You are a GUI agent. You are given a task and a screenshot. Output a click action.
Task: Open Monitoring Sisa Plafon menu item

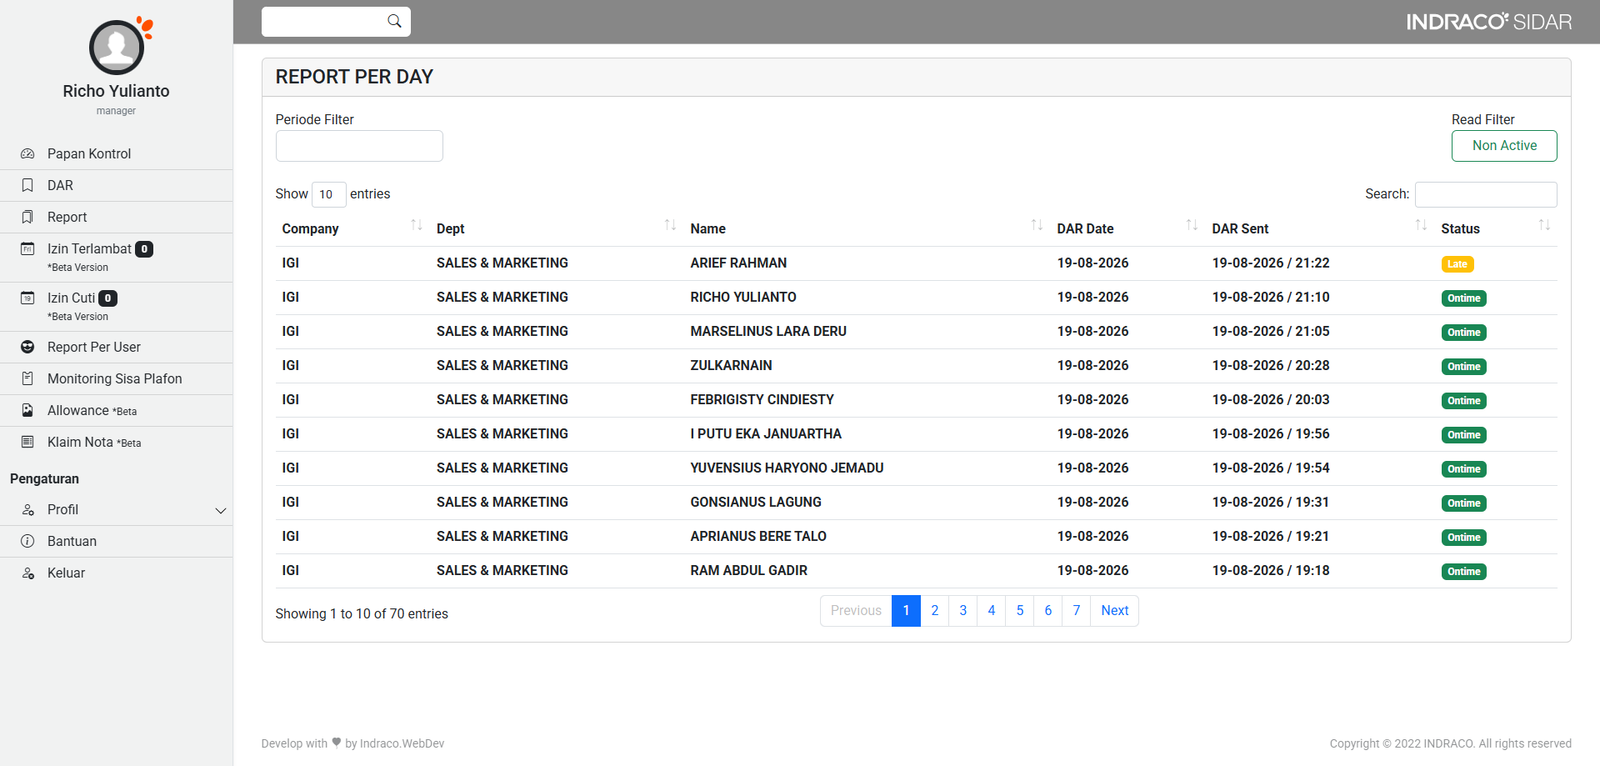[115, 379]
